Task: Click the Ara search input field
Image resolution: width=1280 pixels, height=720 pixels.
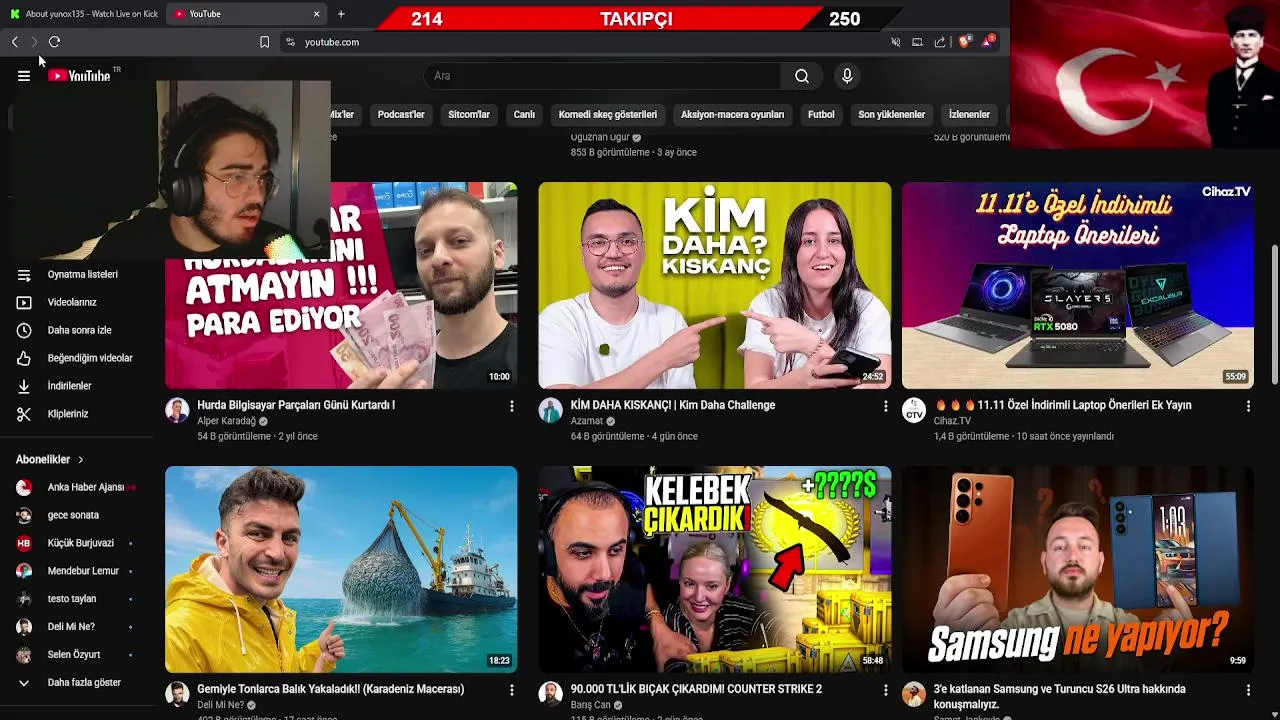Action: point(602,76)
